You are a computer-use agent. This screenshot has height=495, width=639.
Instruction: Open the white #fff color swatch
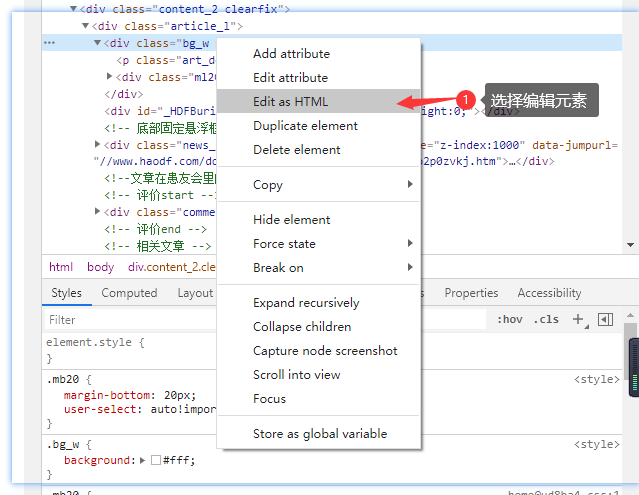coord(155,461)
